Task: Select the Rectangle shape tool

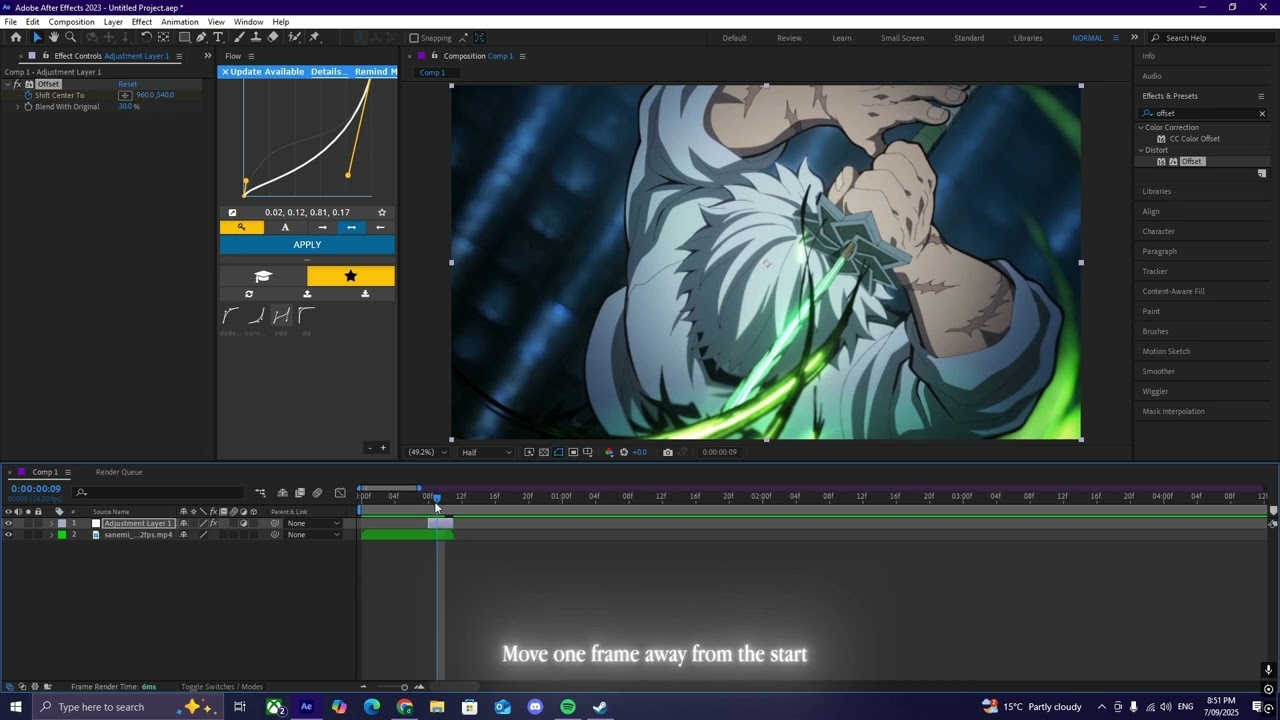Action: 184,37
